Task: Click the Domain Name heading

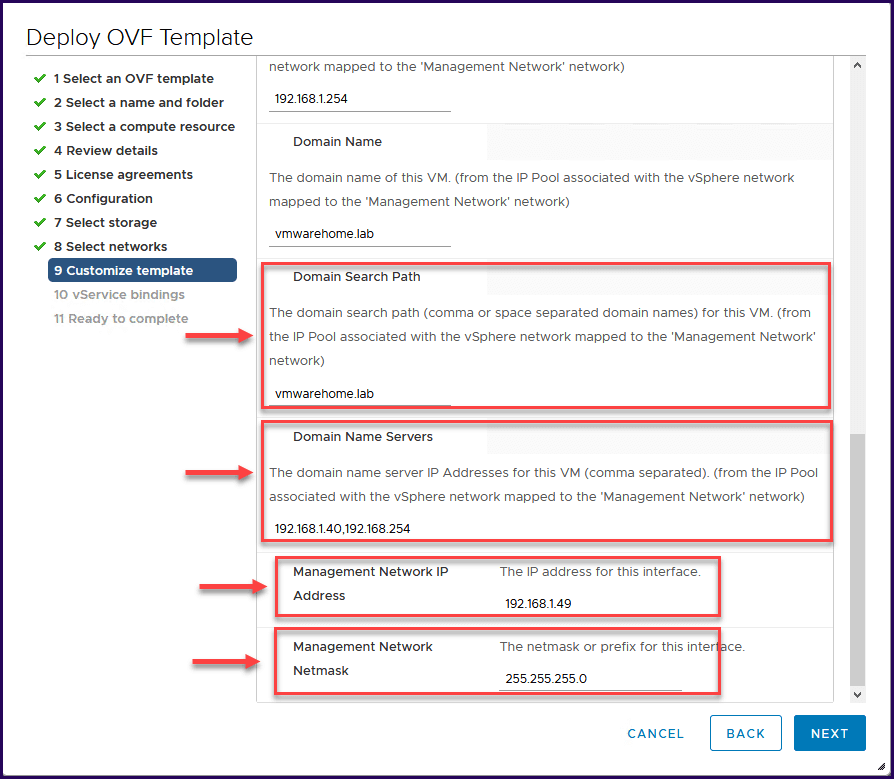Action: coord(338,141)
